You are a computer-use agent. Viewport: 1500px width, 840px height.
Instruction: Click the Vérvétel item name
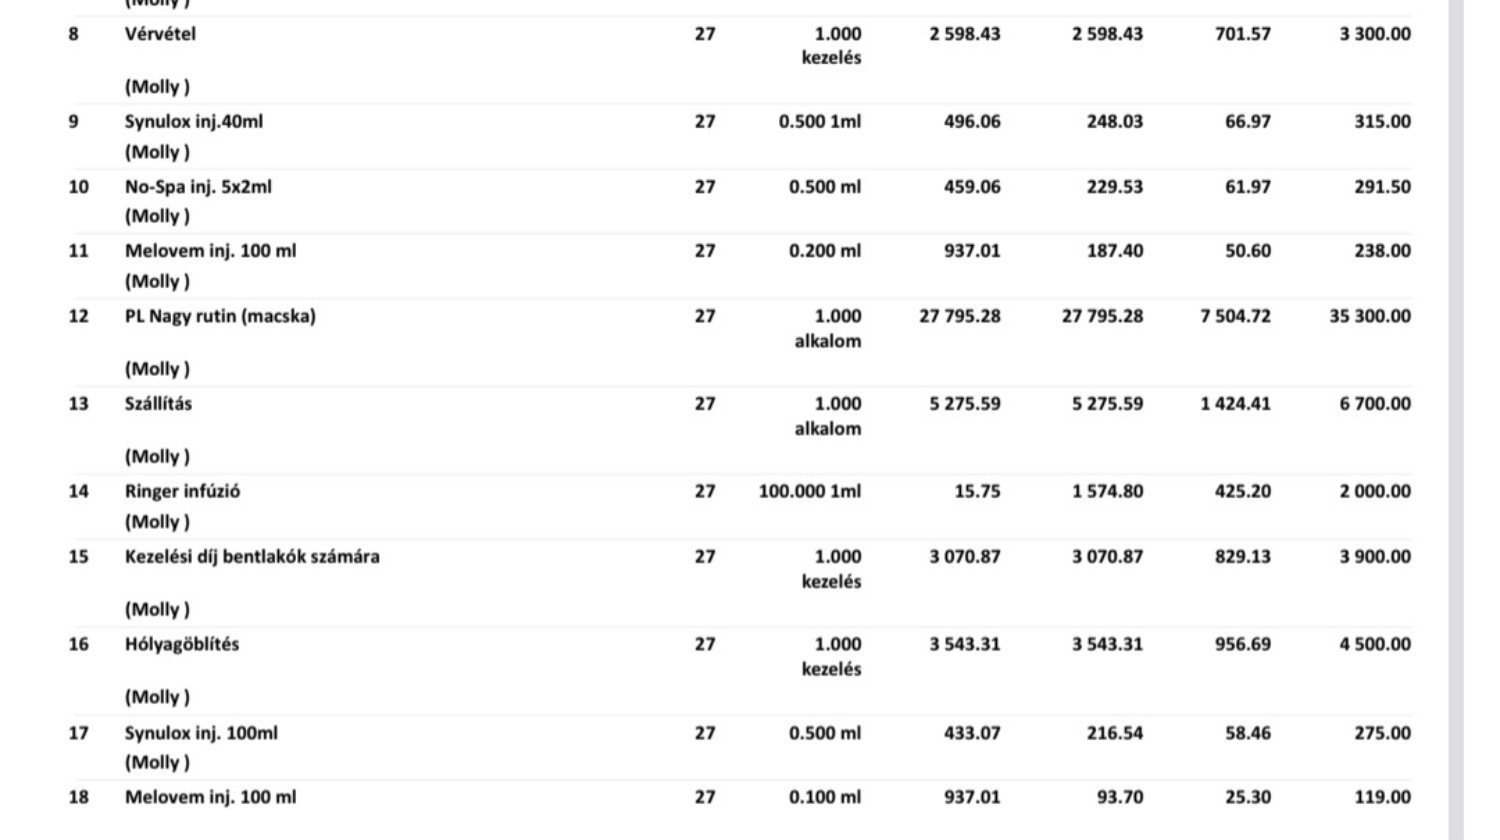[x=160, y=34]
